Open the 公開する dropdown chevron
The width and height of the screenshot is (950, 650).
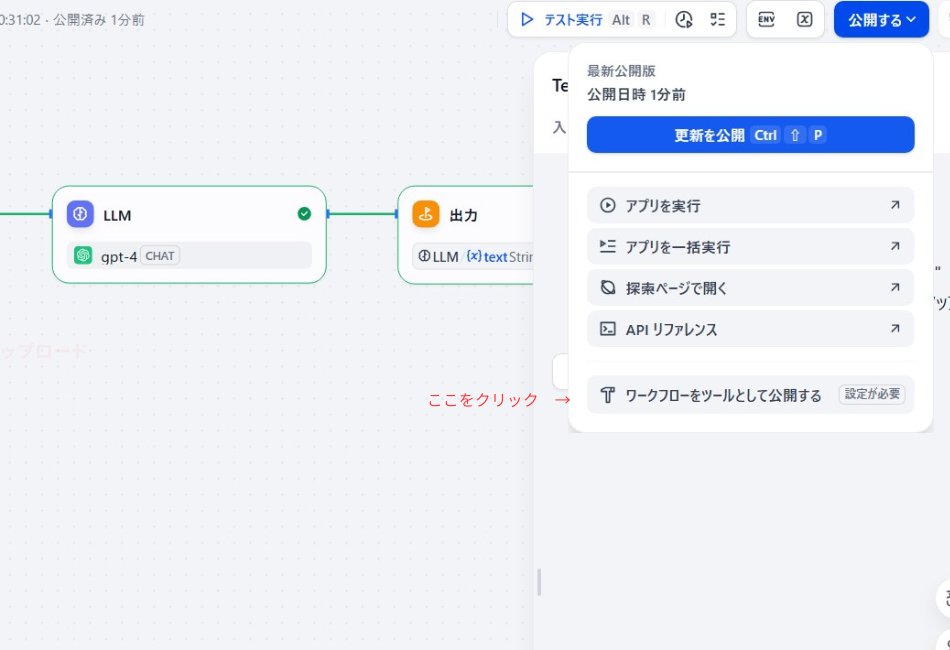[911, 19]
